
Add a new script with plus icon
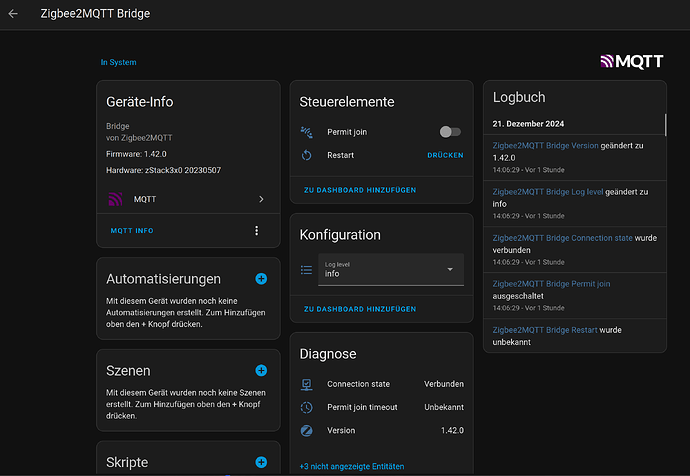(261, 462)
